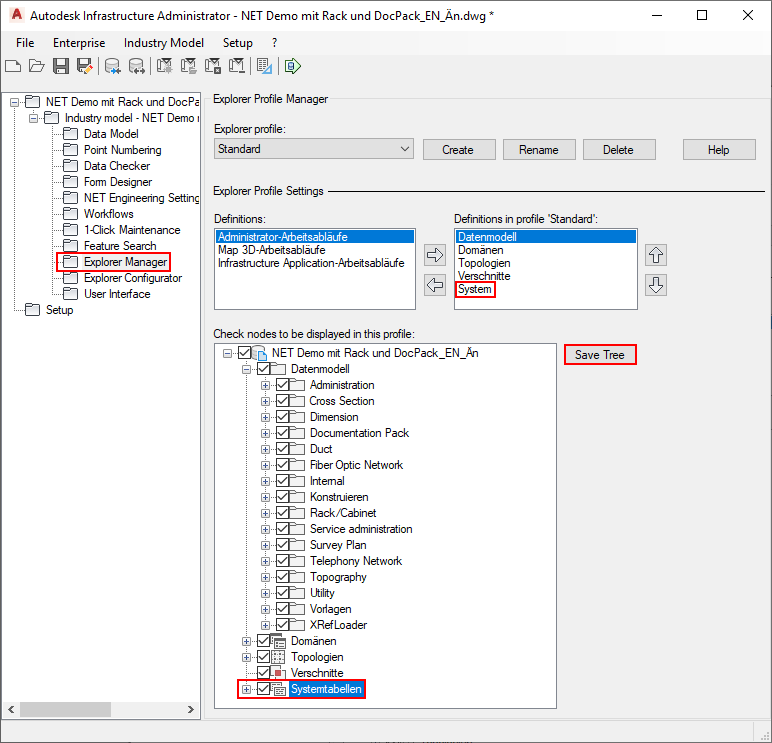The image size is (772, 743).
Task: Click the Rename profile button
Action: coord(539,150)
